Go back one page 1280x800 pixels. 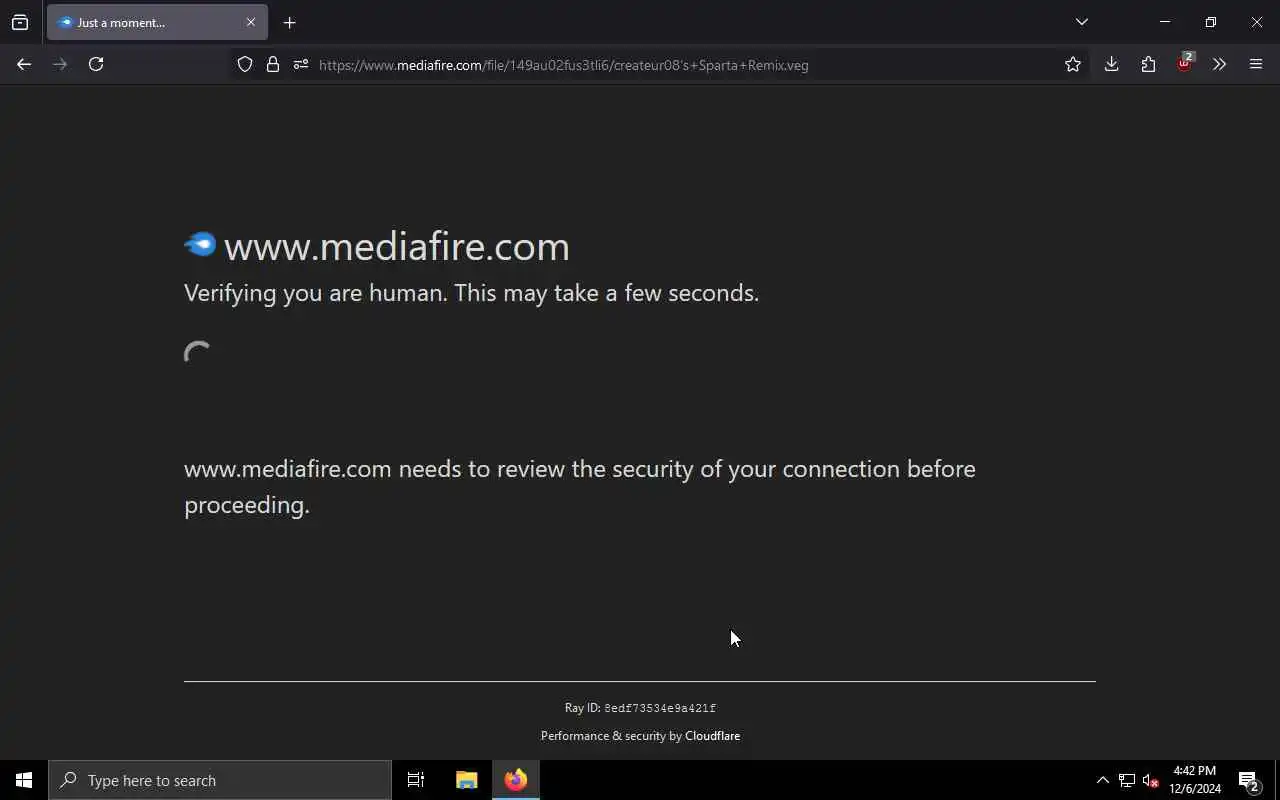[x=24, y=64]
